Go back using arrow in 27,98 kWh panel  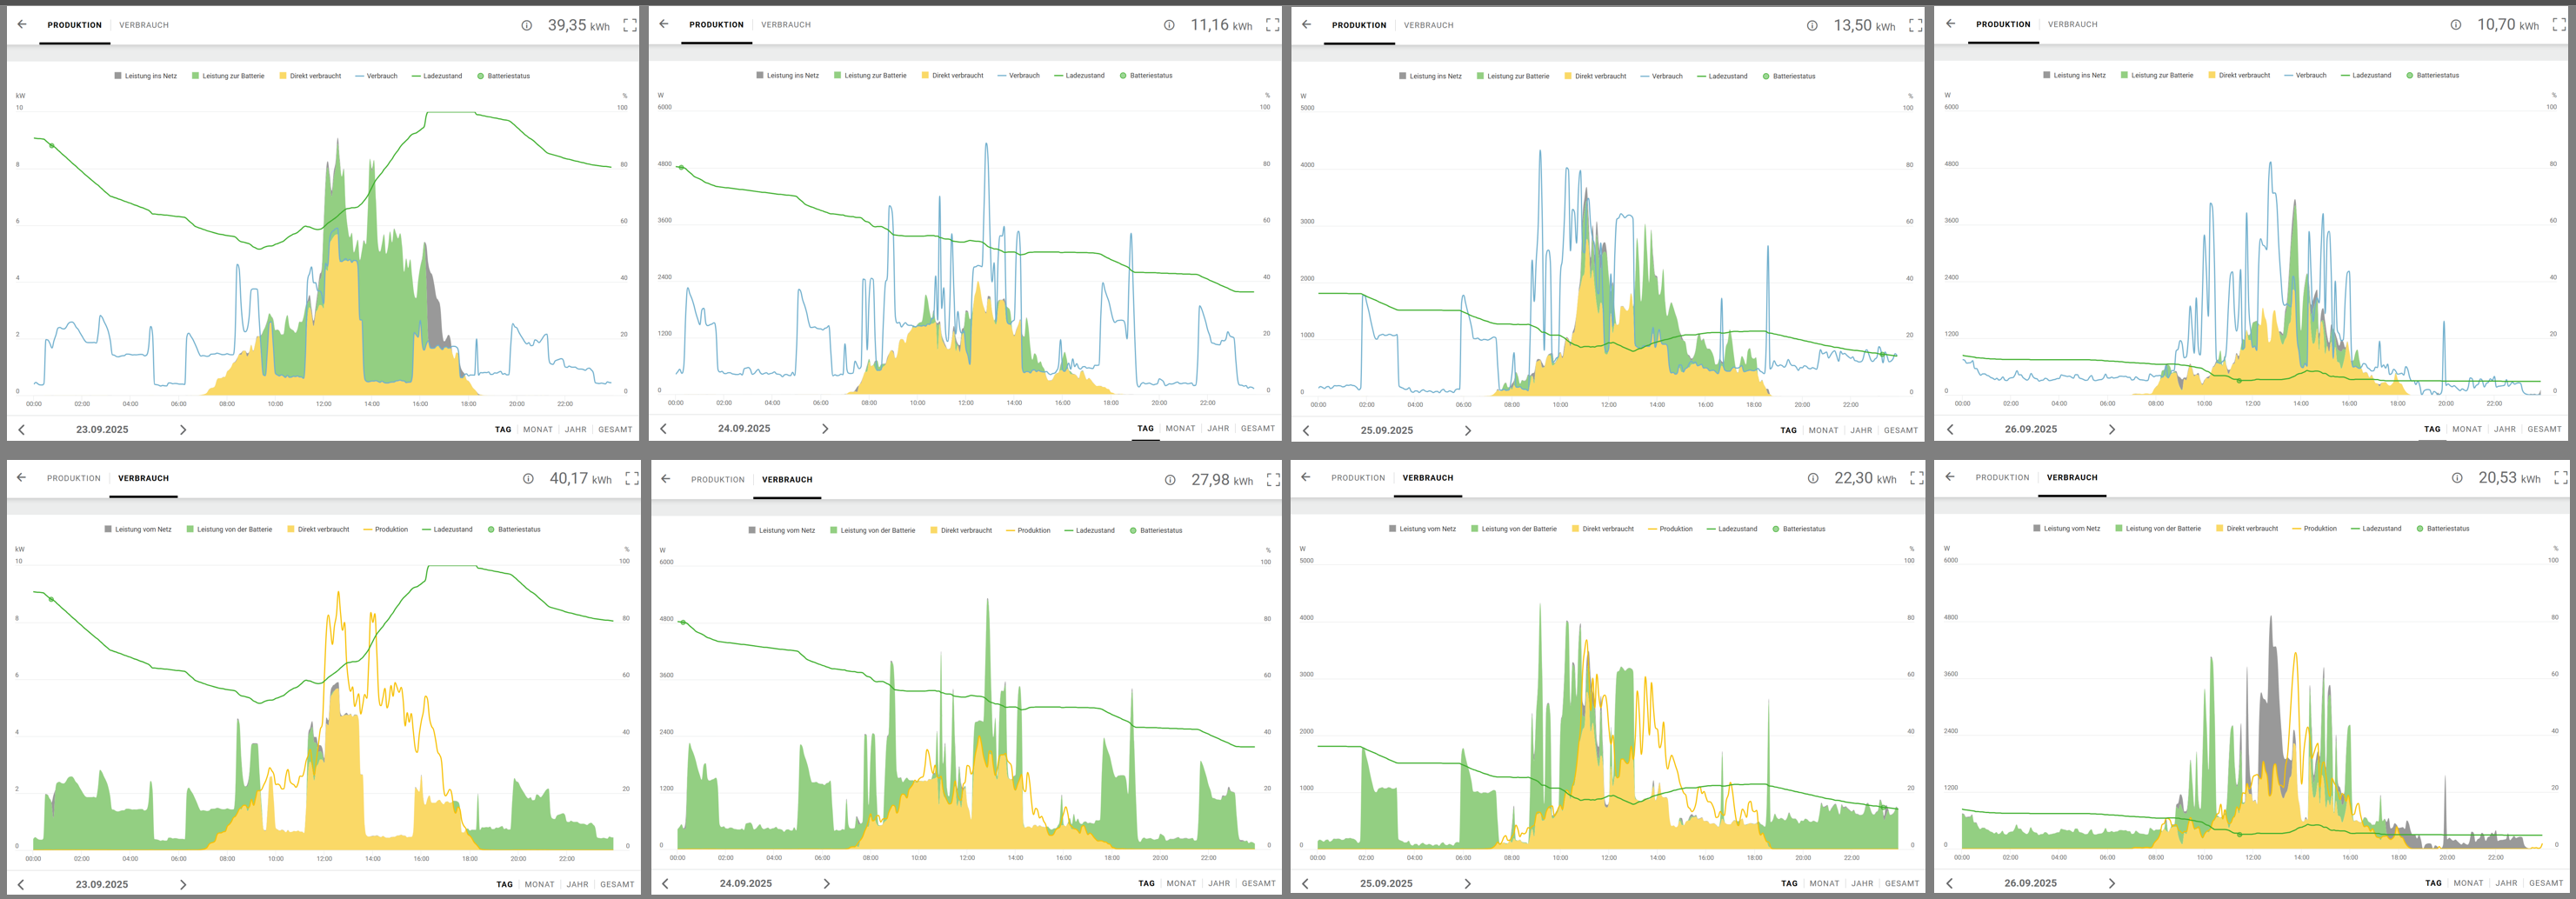[665, 479]
